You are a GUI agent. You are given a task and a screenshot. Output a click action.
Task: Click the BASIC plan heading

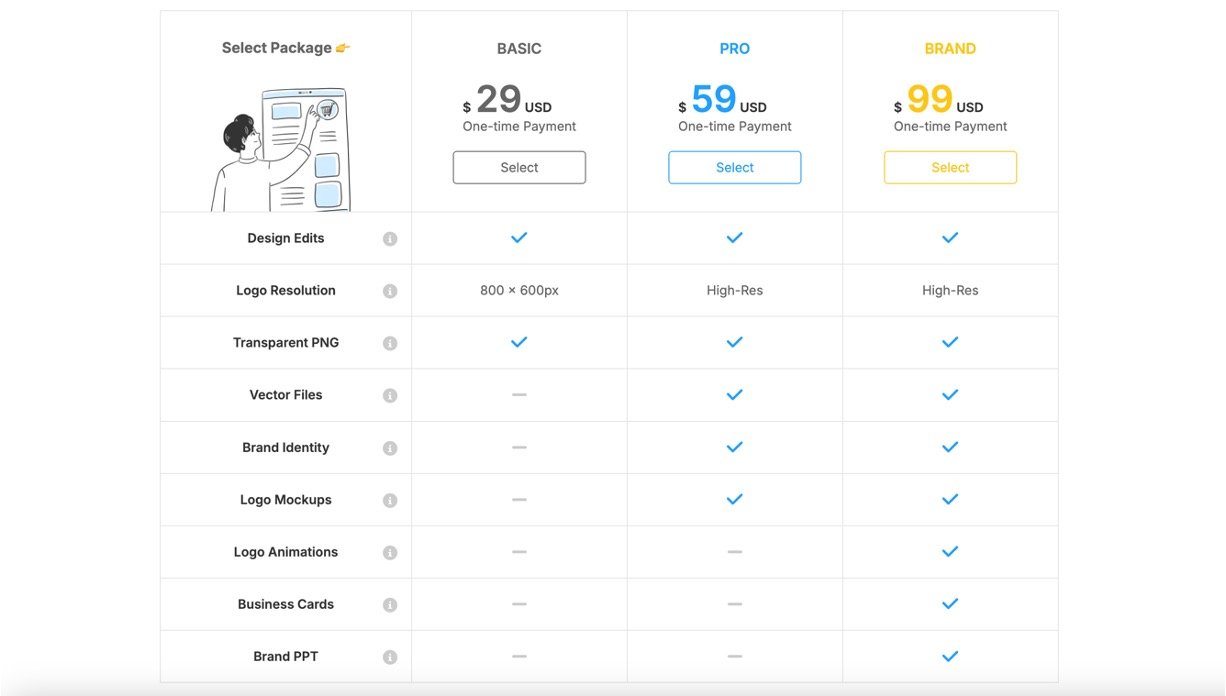click(x=519, y=48)
